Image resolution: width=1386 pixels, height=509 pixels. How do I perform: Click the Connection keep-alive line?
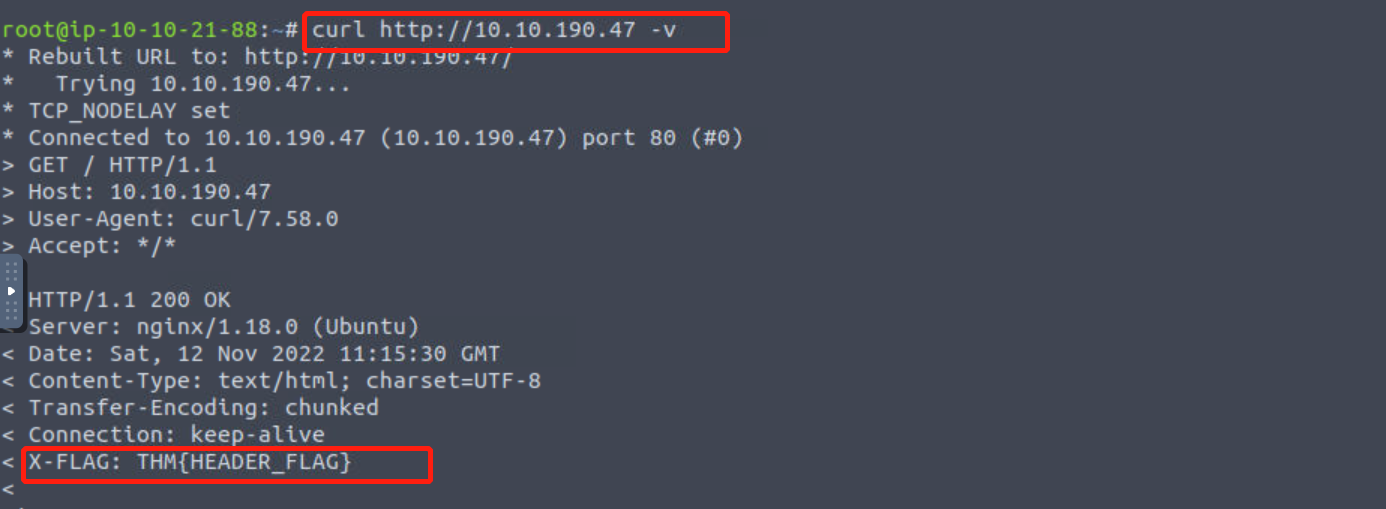click(x=176, y=435)
